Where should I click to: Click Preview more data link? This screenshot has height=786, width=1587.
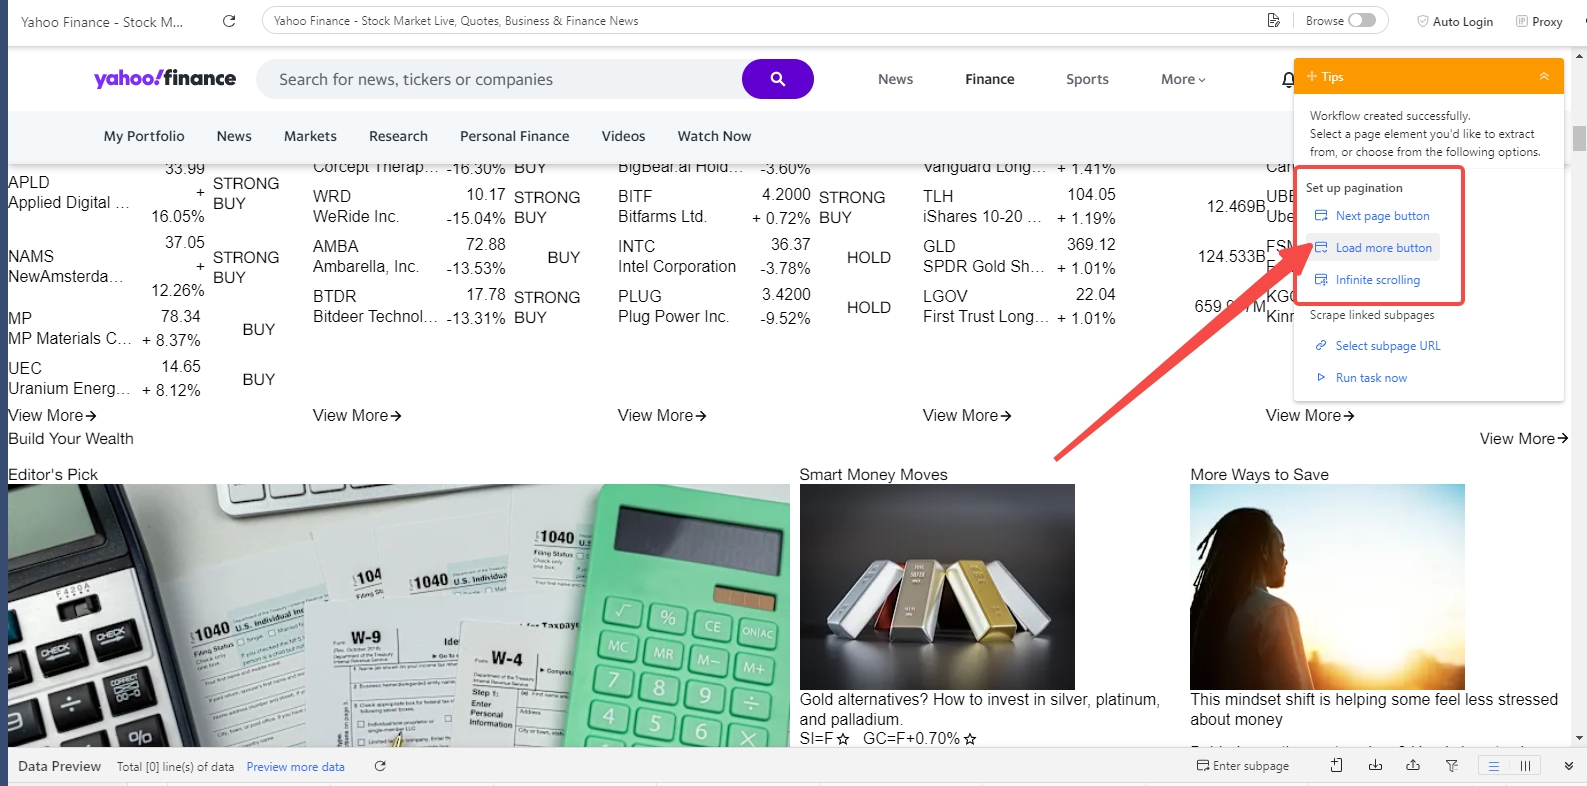pos(295,767)
